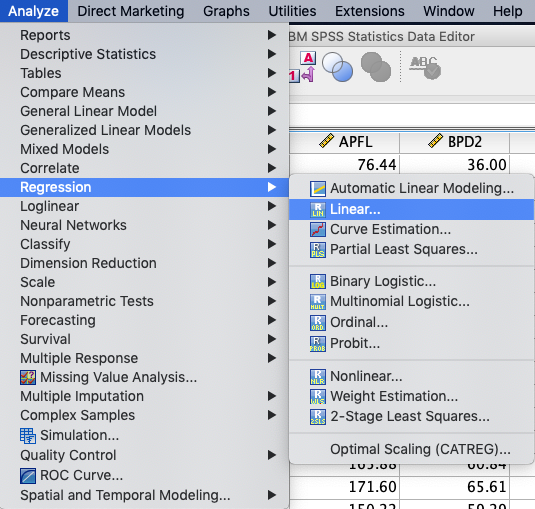
Task: Open the Direct Marketing menu
Action: pyautogui.click(x=131, y=11)
